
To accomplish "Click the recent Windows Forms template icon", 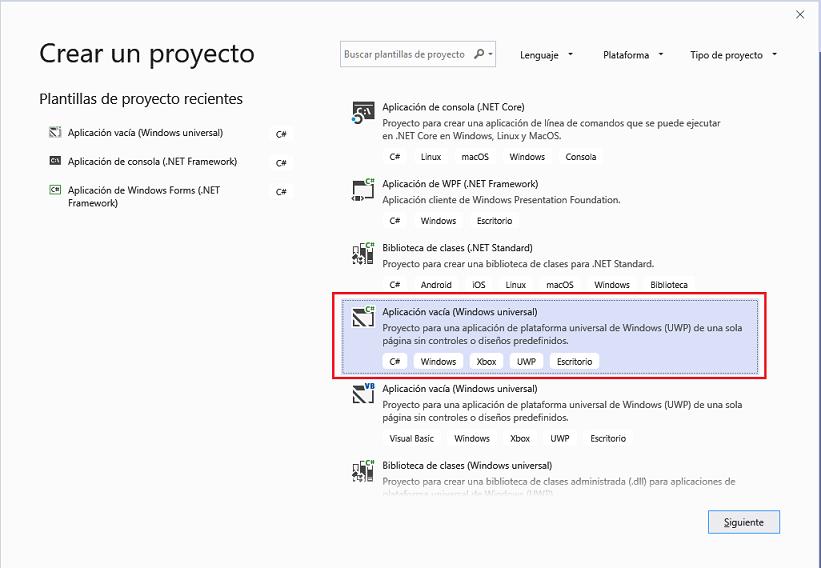I will [55, 190].
